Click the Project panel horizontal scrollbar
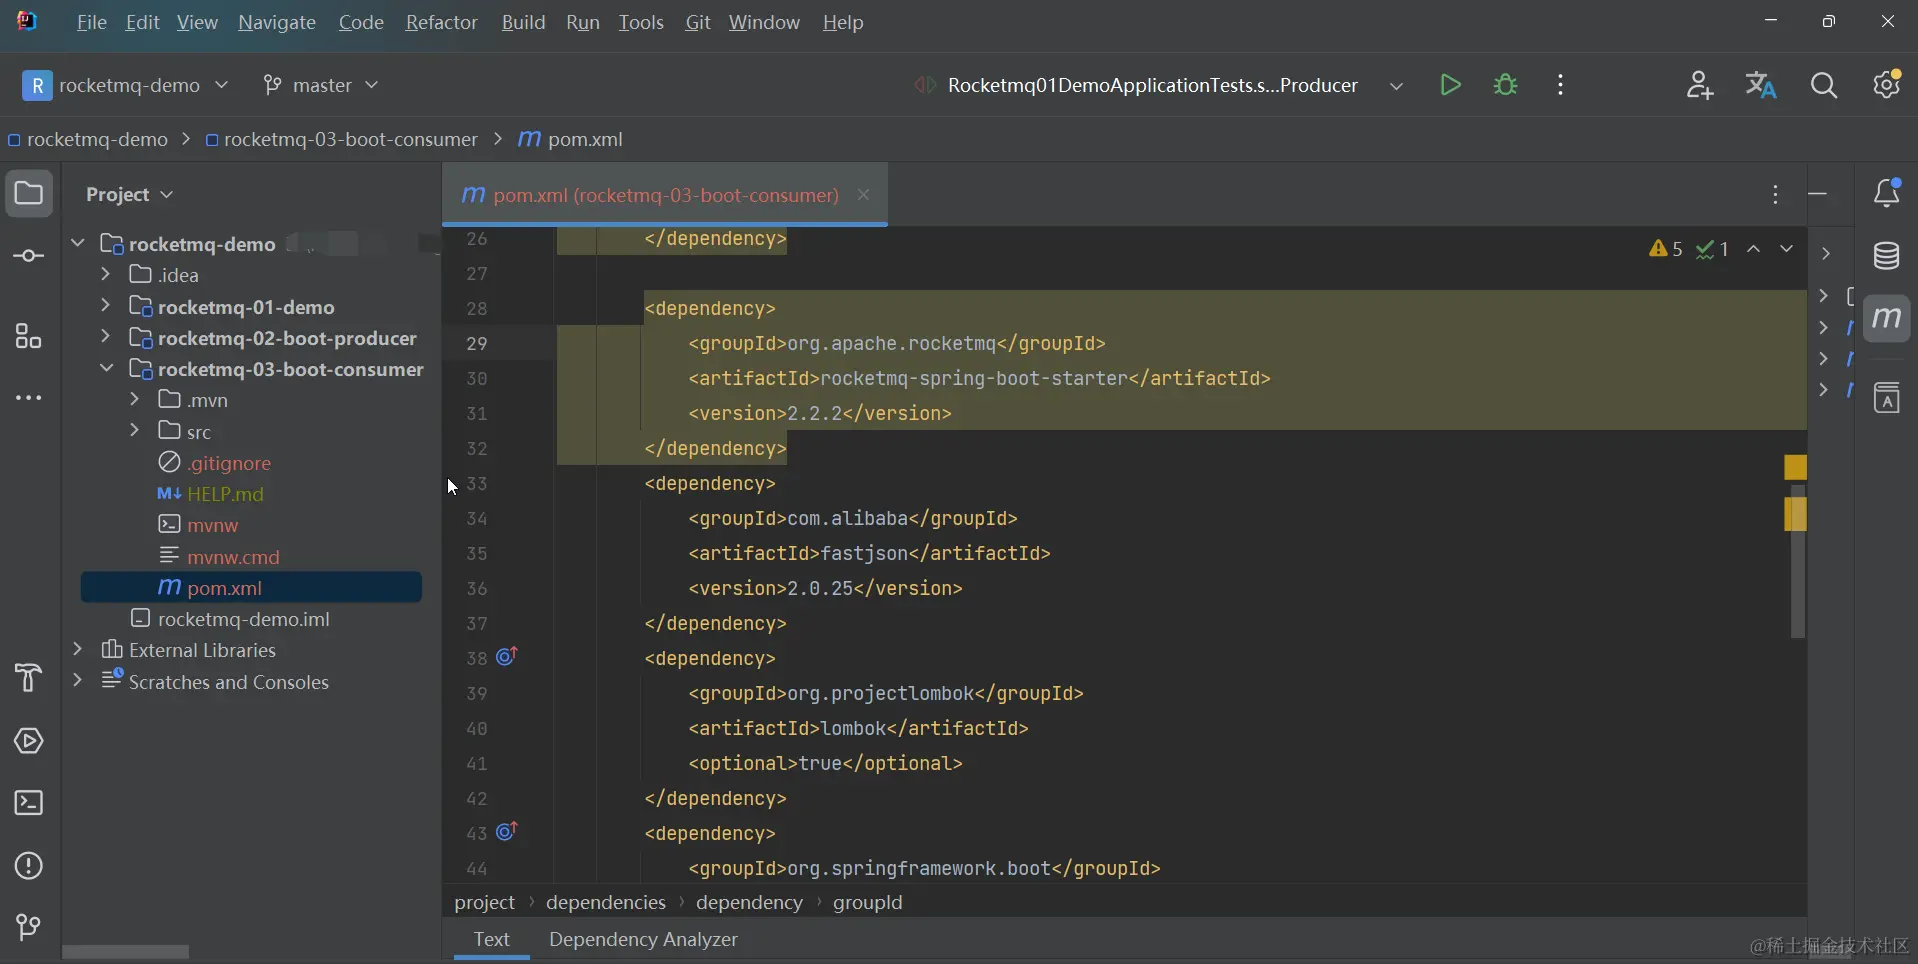This screenshot has width=1918, height=964. pos(125,952)
